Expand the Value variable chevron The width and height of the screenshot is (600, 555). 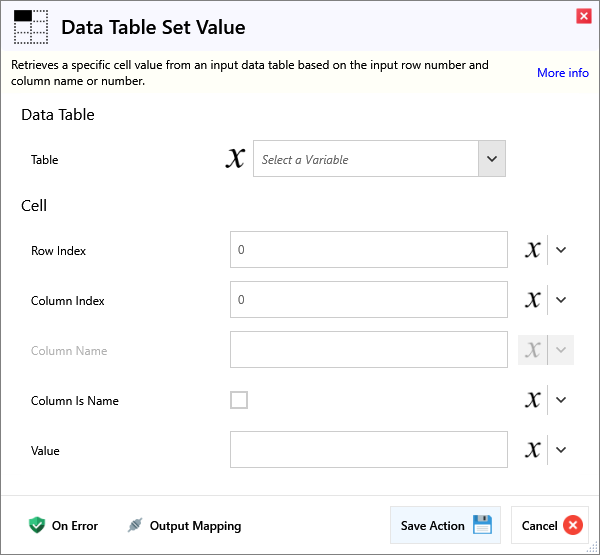coord(561,450)
